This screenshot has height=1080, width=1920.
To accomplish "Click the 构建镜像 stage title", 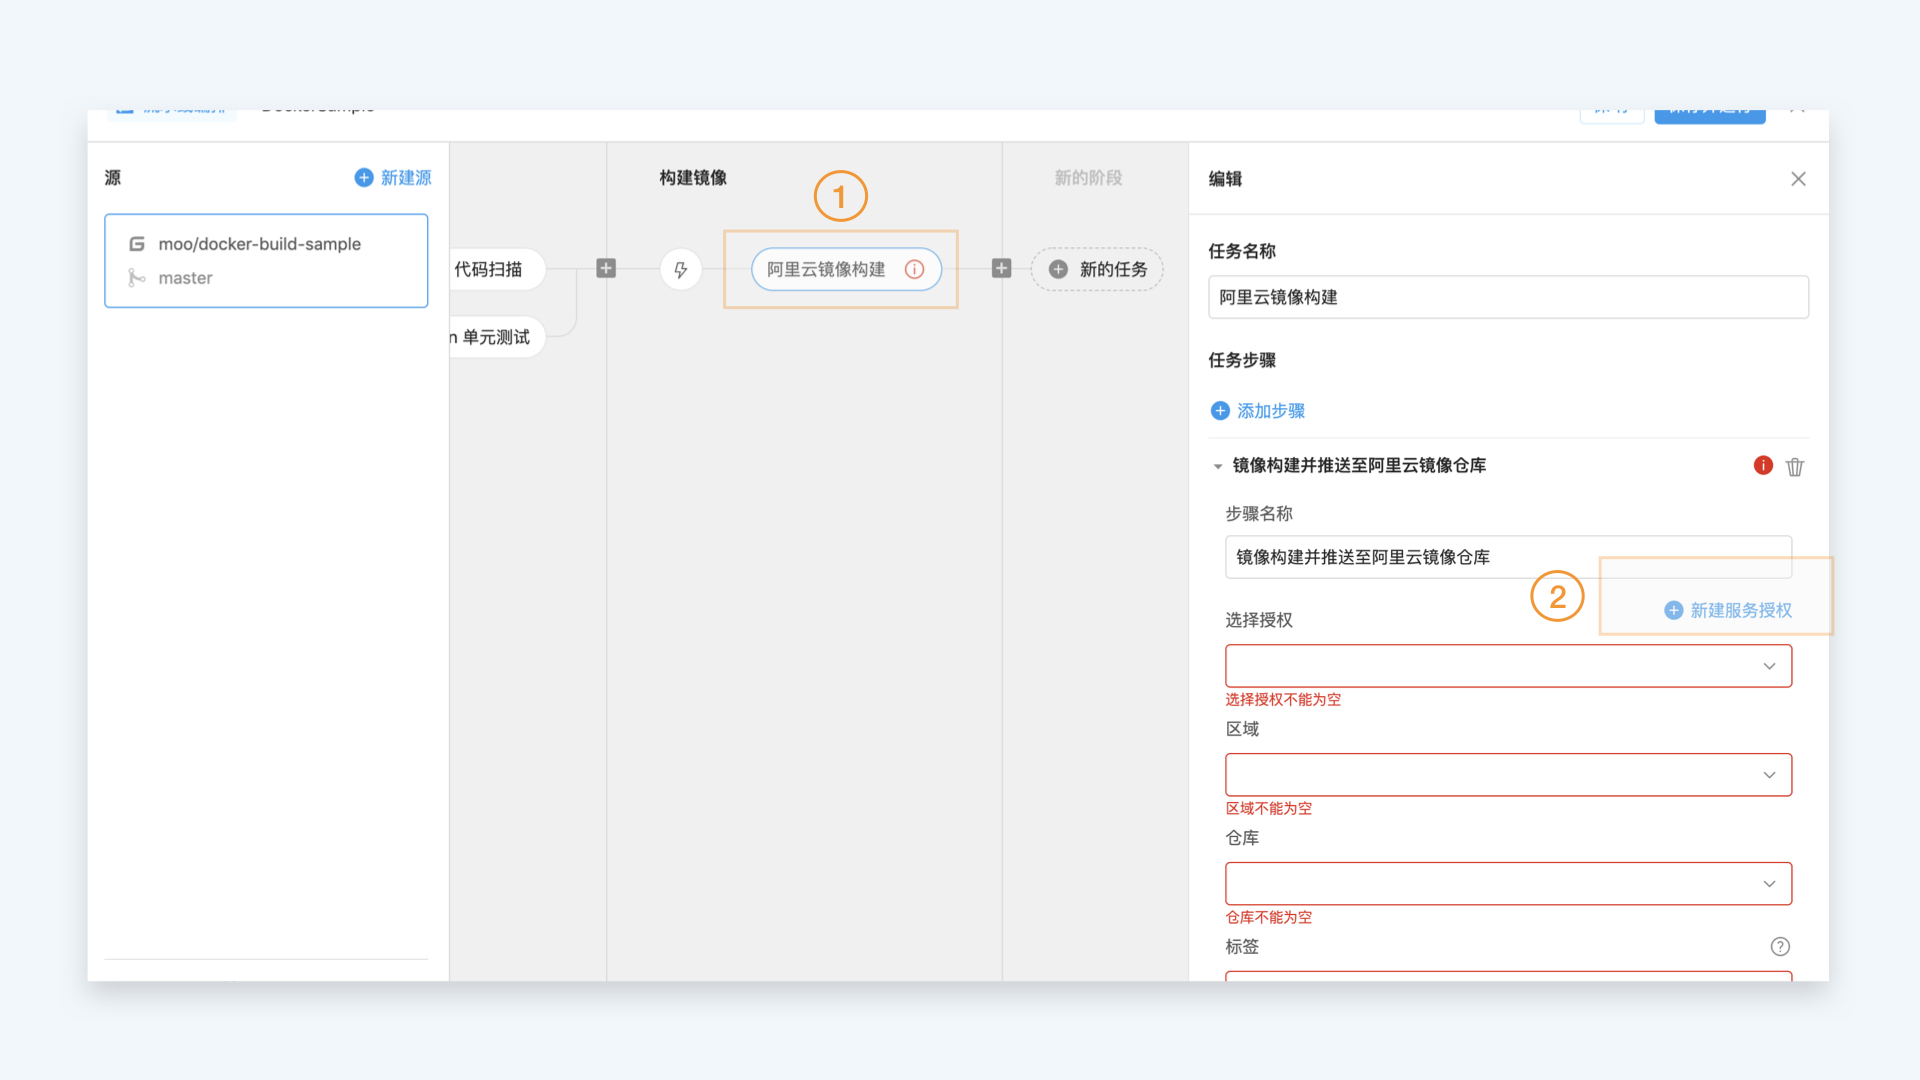I will (x=693, y=178).
